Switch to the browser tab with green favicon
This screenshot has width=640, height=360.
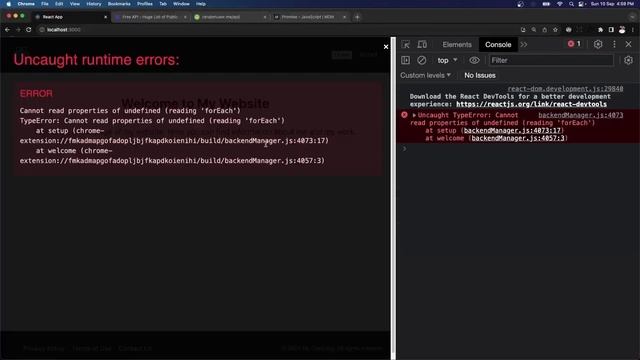tap(229, 17)
